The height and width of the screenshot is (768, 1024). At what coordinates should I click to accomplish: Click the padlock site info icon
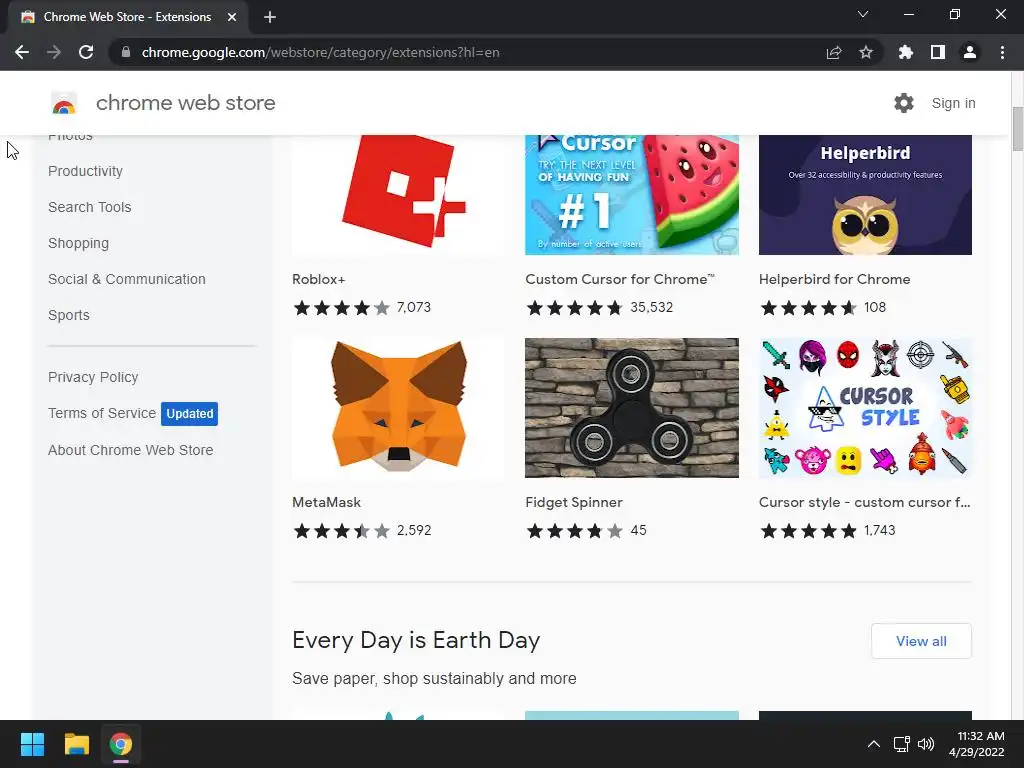(126, 52)
